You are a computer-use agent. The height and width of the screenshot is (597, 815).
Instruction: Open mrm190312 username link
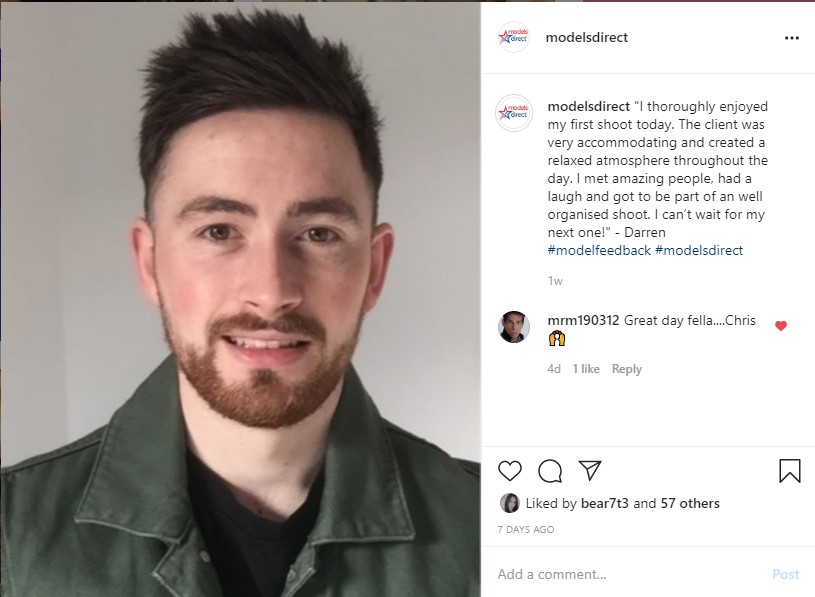(583, 321)
